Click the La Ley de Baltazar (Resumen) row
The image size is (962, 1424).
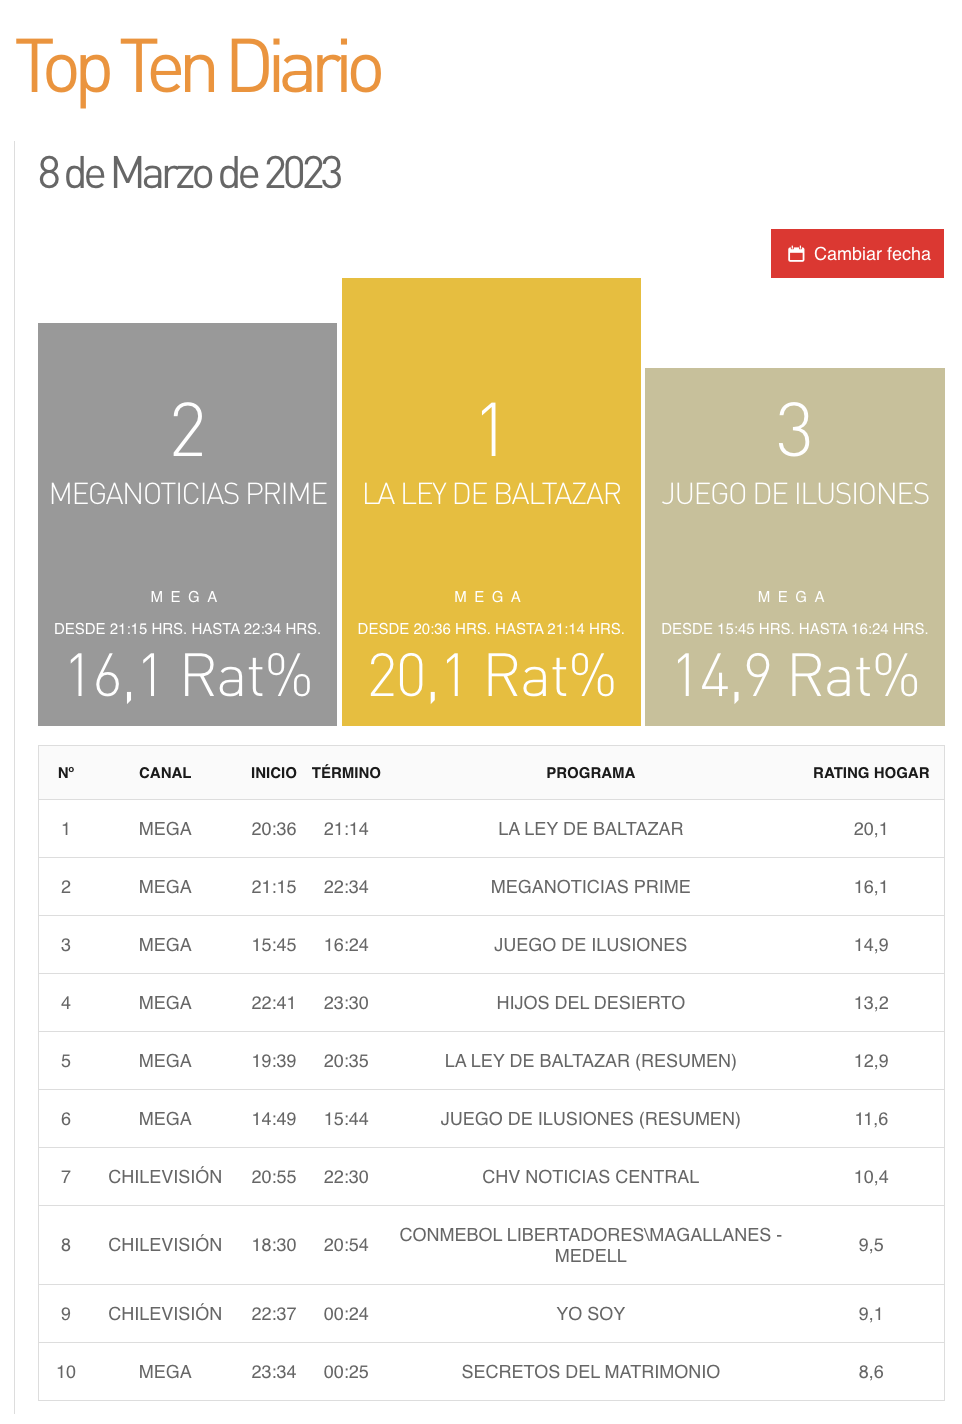pos(590,1061)
